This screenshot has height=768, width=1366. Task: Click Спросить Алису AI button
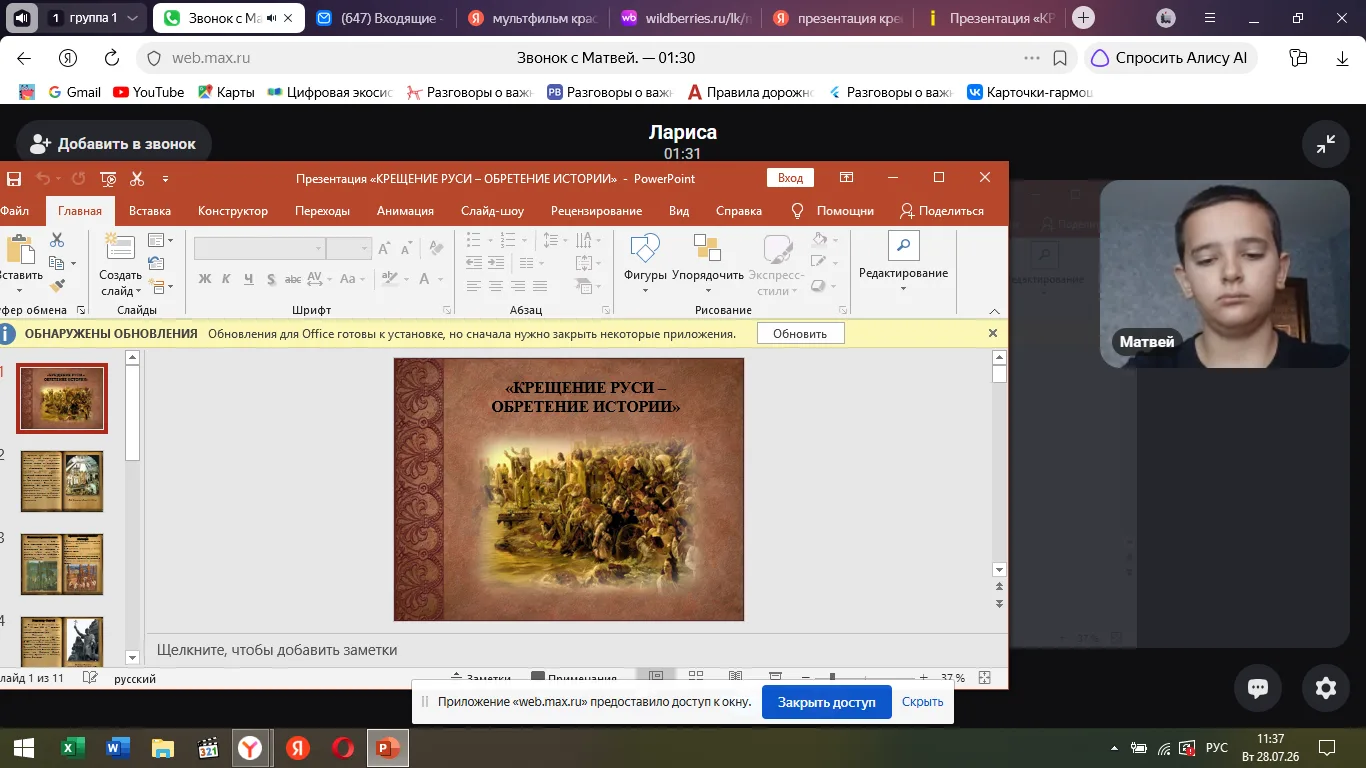click(1172, 58)
